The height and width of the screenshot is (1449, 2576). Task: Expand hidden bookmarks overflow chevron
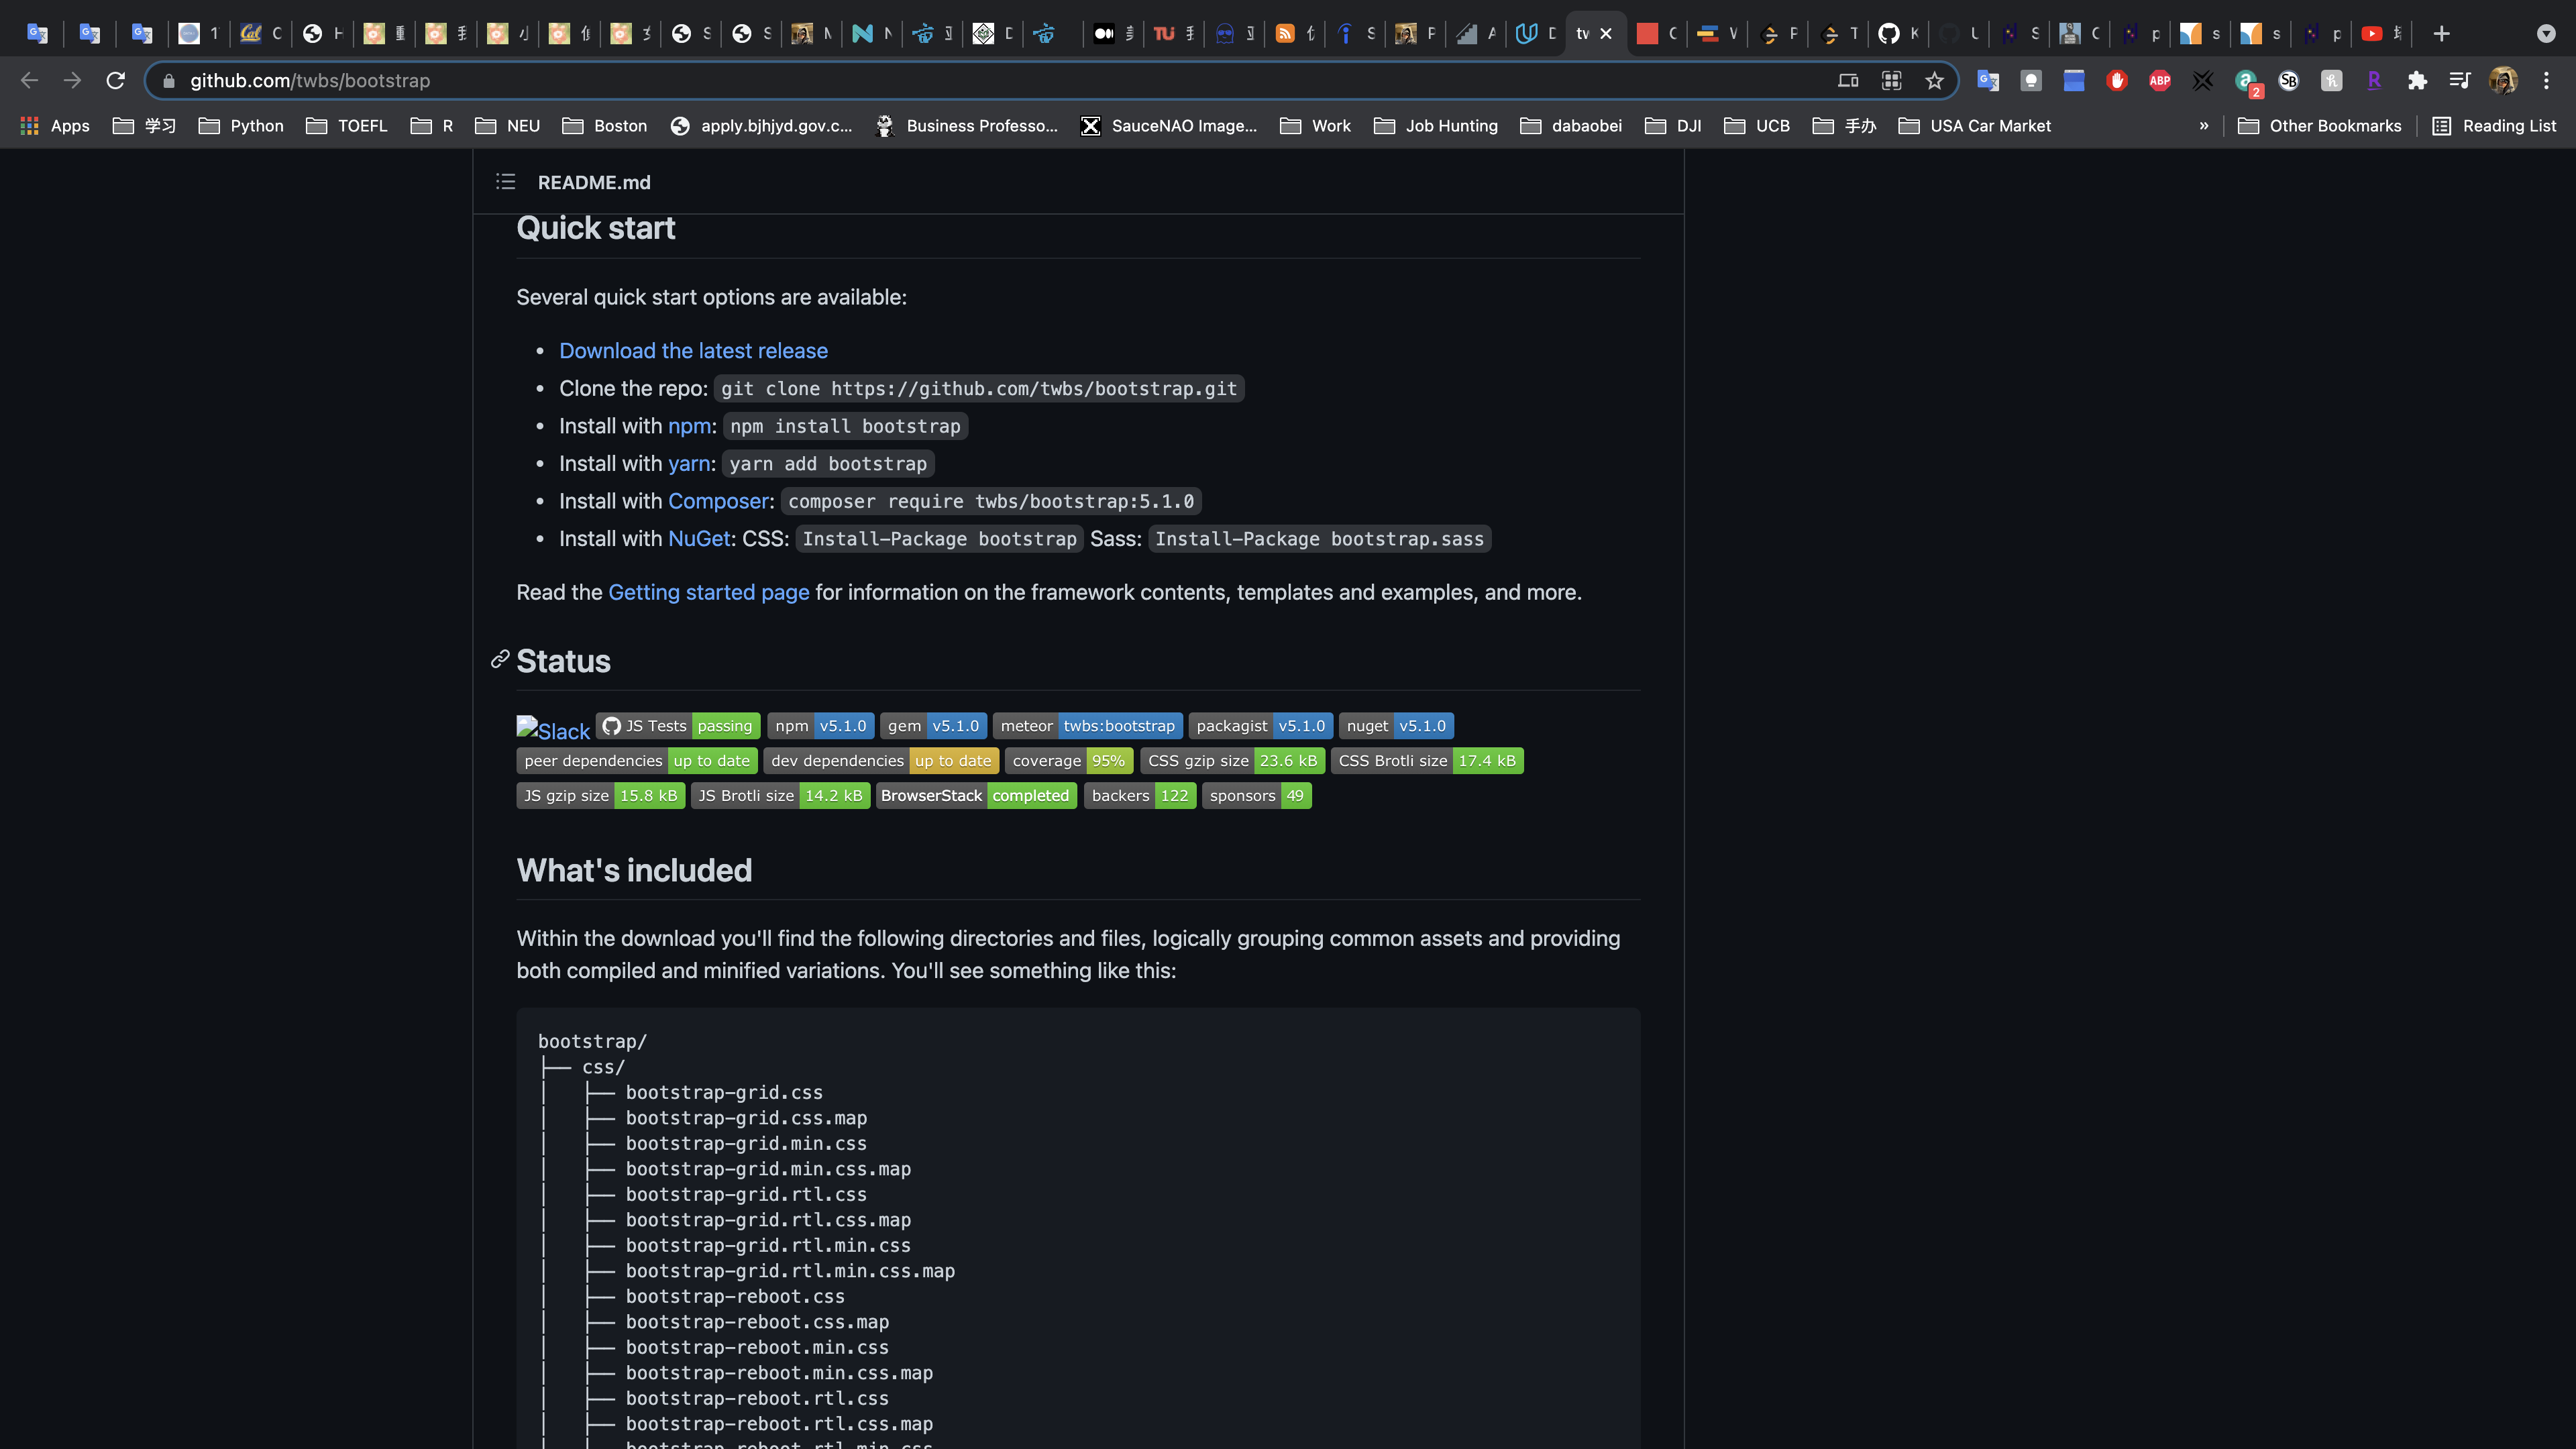(x=2203, y=126)
